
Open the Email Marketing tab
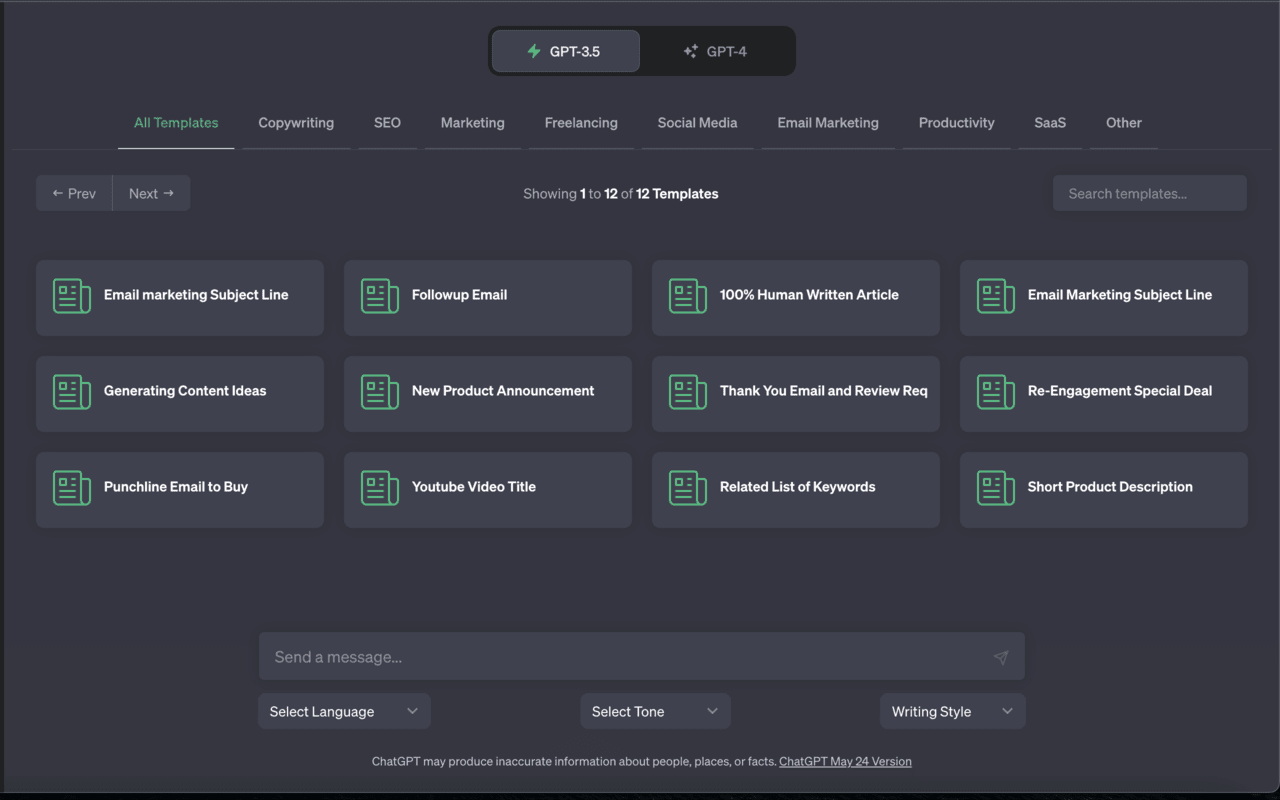tap(828, 123)
